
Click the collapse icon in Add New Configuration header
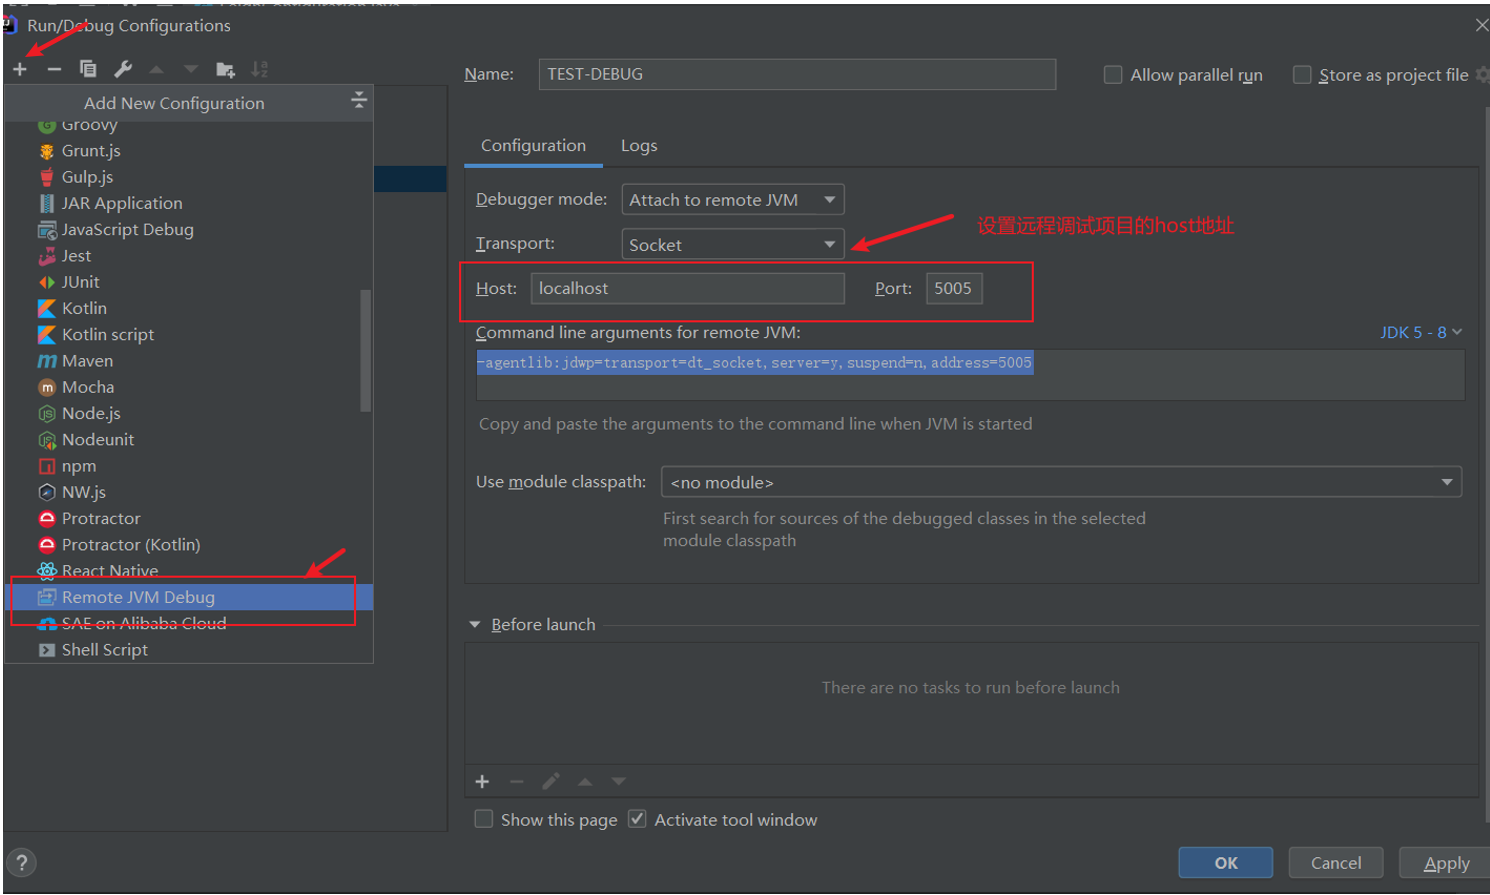coord(359,100)
